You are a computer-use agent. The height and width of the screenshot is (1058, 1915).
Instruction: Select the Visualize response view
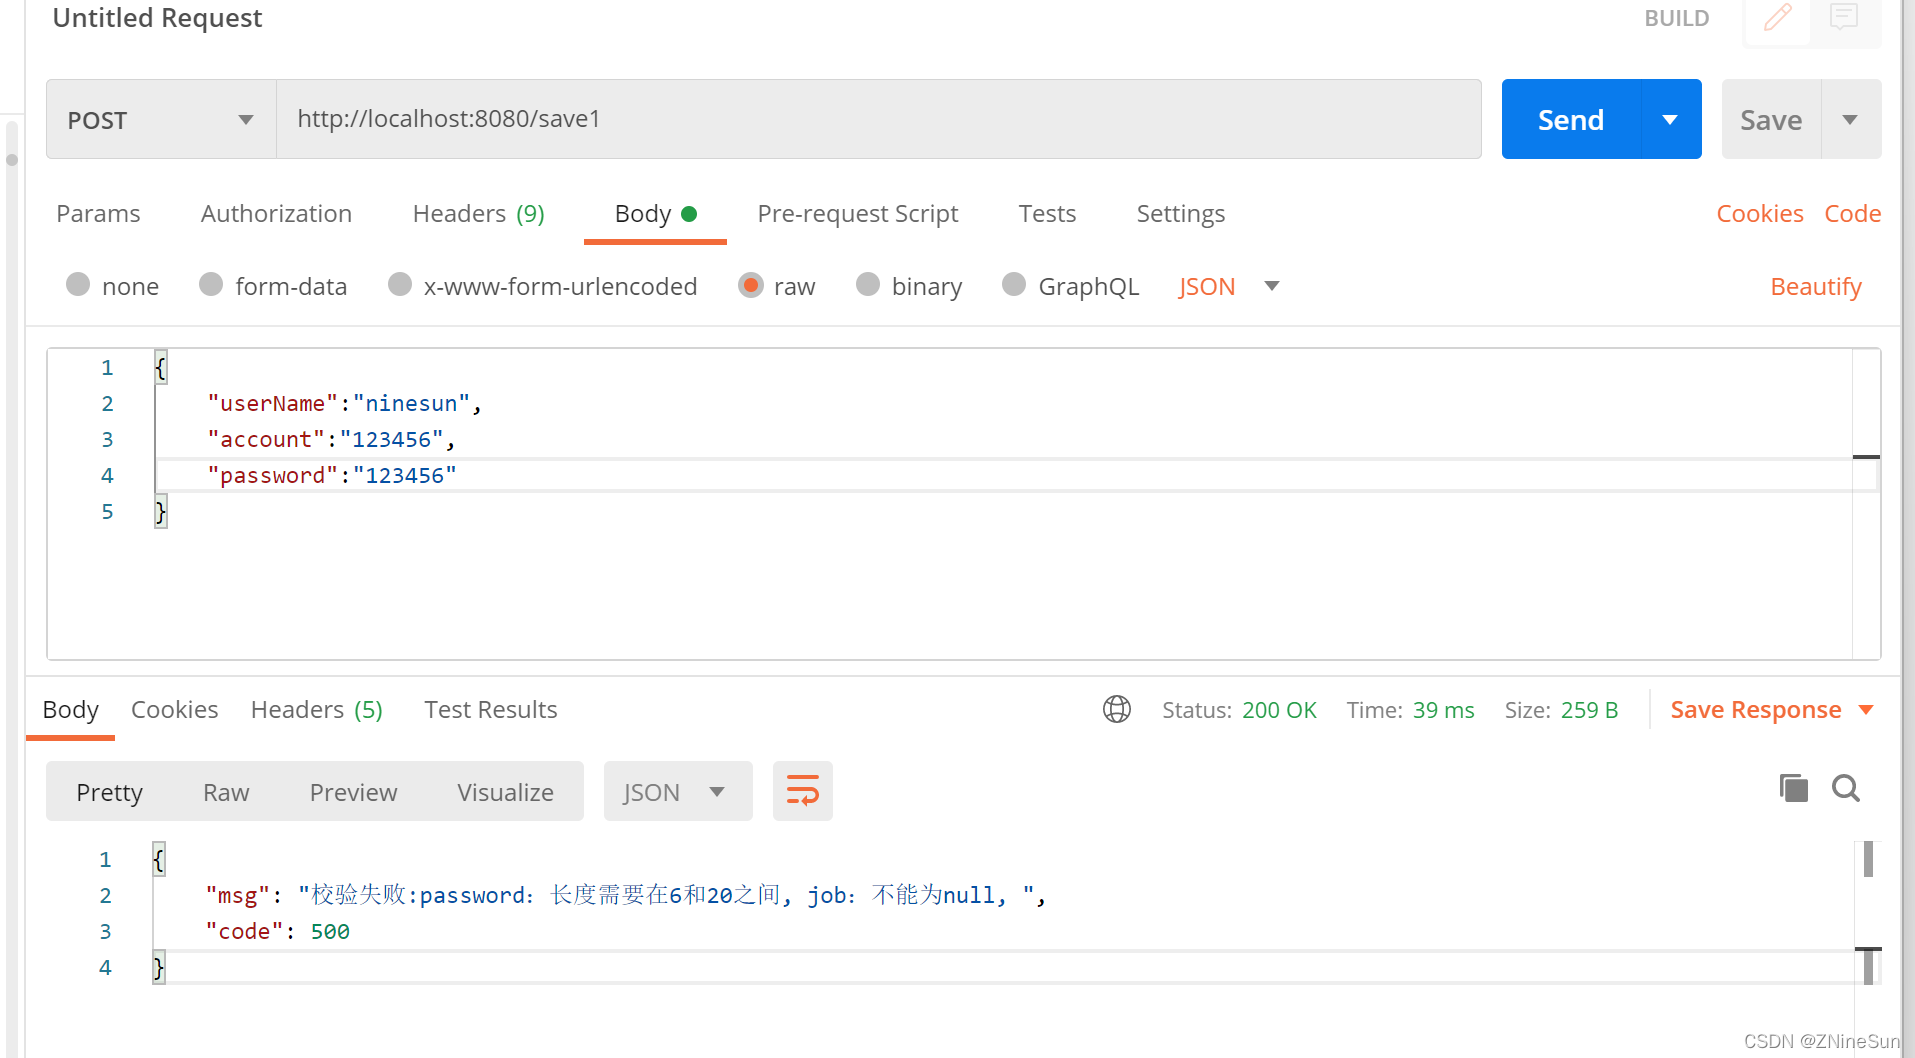click(505, 792)
